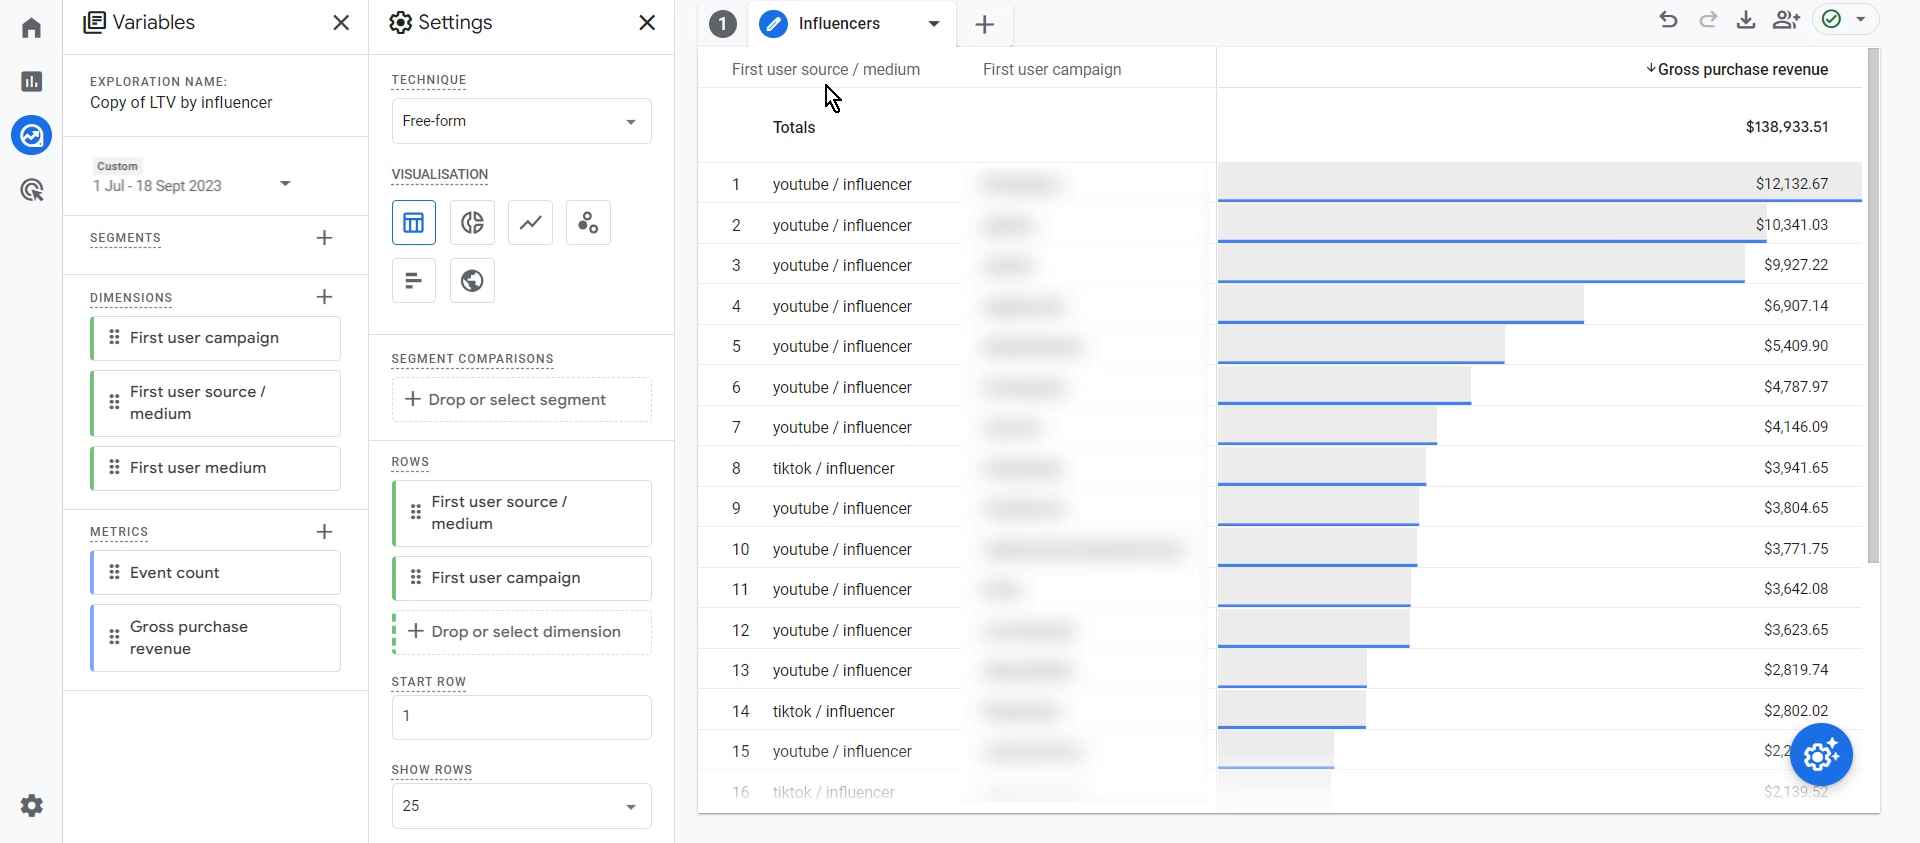
Task: Select First user source / medium row chip
Action: click(522, 513)
